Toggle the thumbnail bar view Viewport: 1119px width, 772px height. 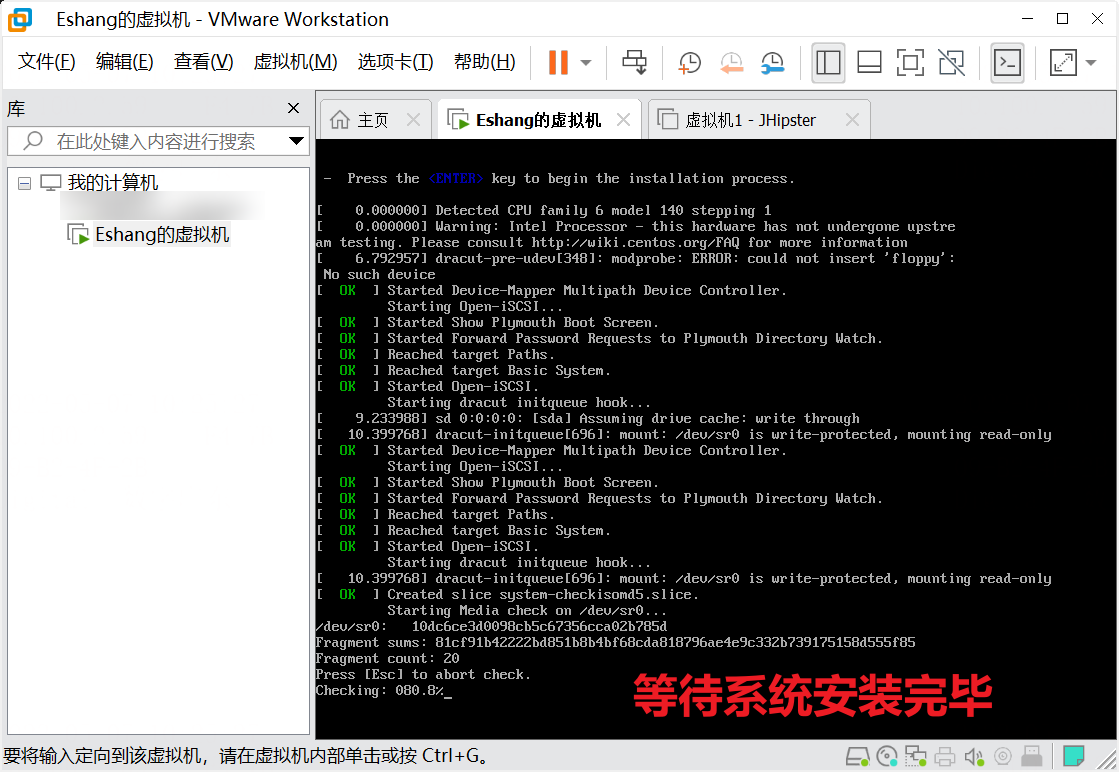tap(869, 63)
